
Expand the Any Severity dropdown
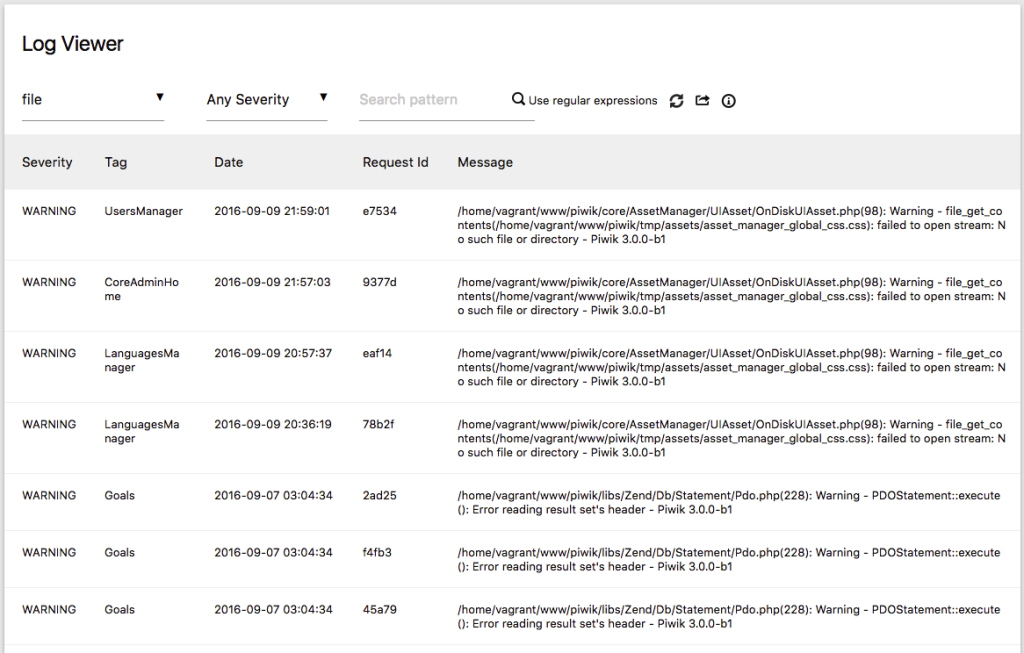click(x=266, y=100)
